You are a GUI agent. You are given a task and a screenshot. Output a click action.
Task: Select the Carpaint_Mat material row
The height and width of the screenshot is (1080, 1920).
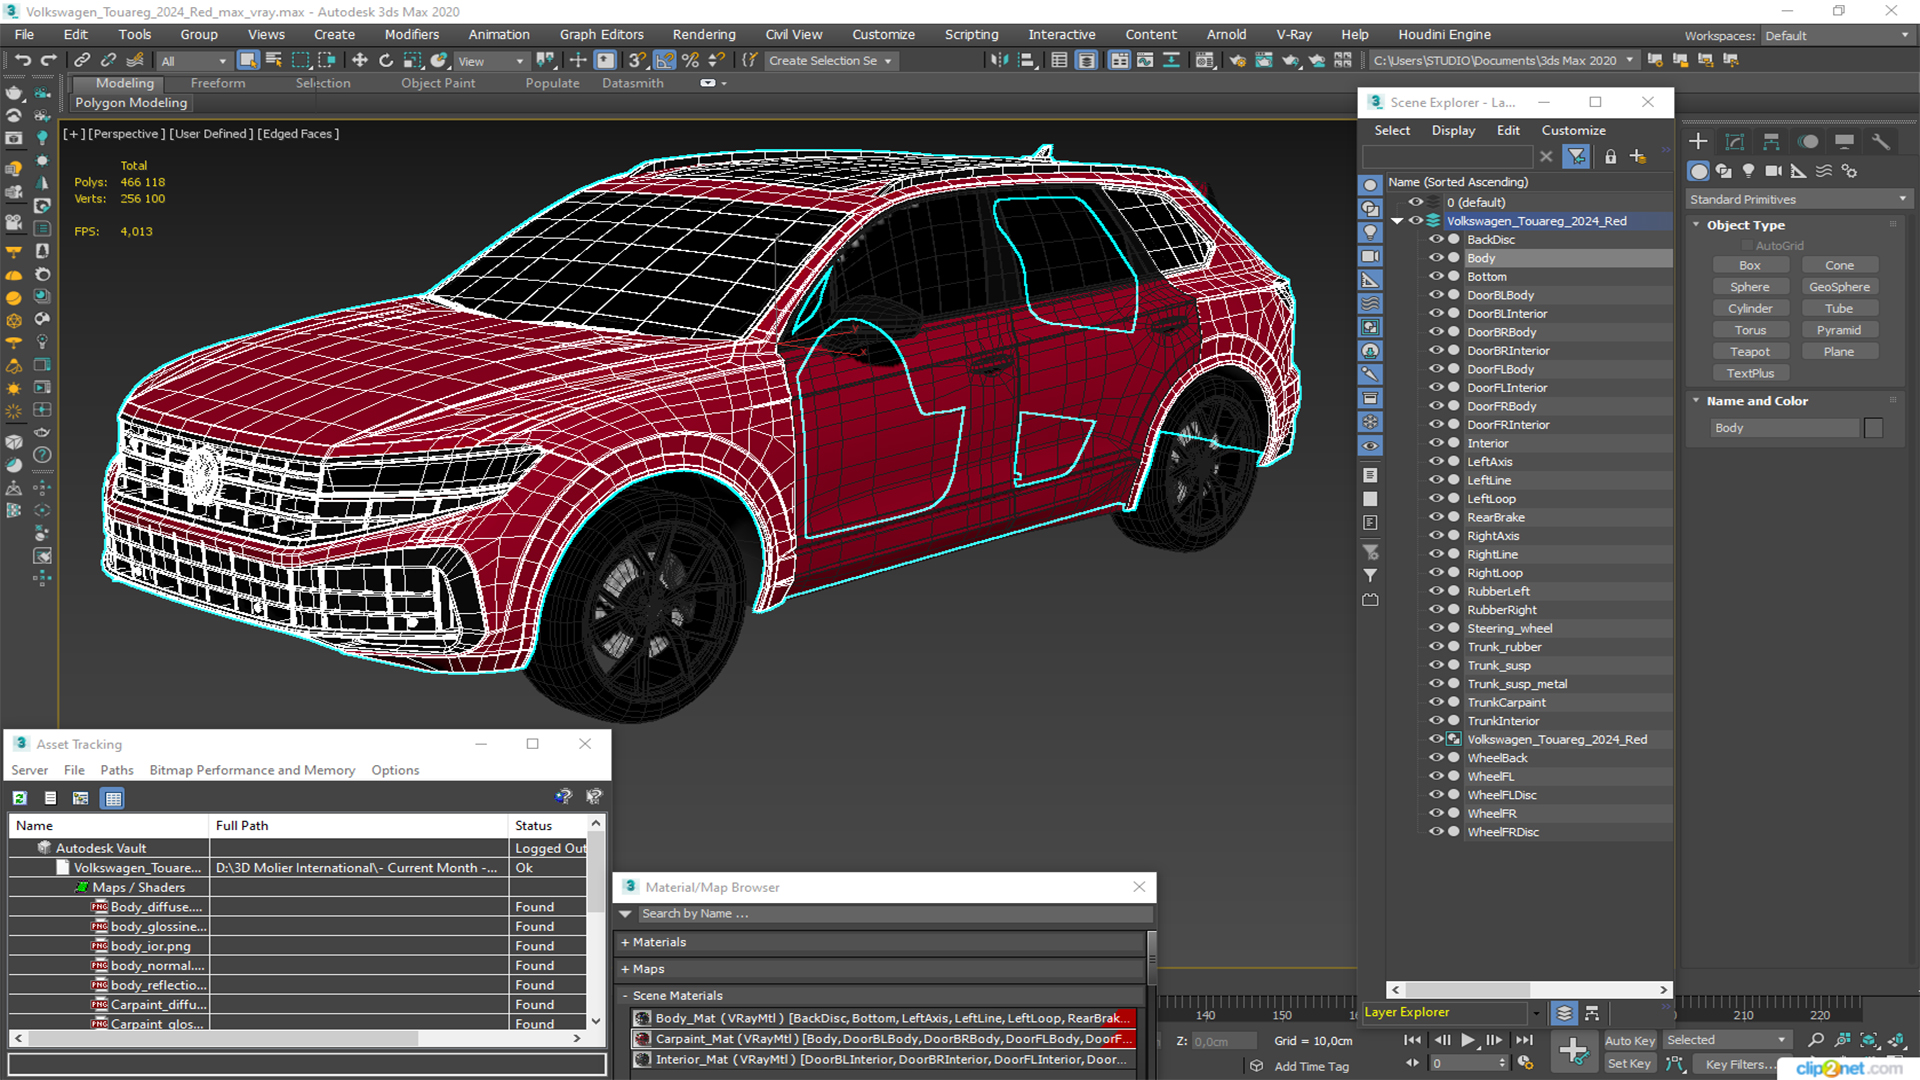coord(884,1039)
